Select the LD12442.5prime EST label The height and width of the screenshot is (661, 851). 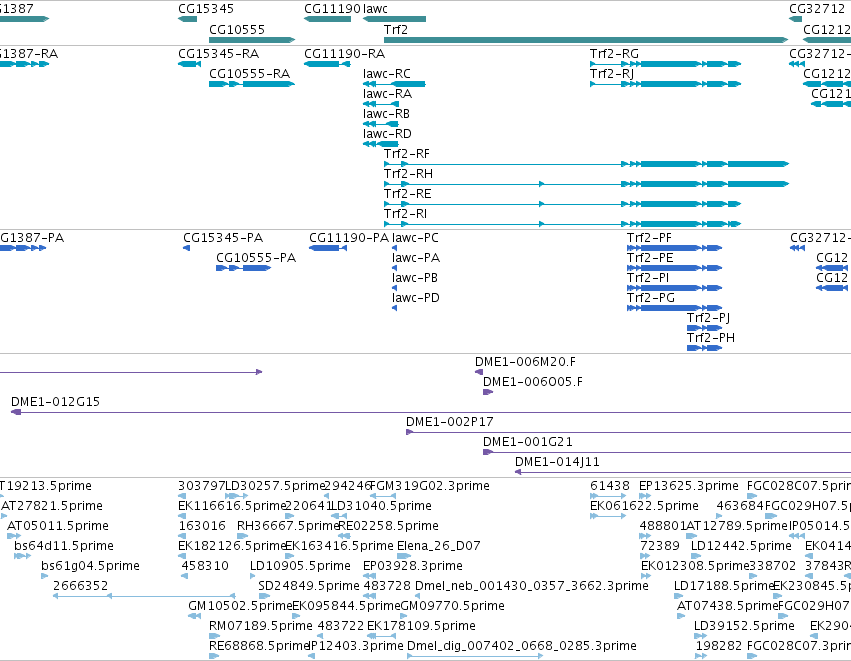[x=741, y=546]
